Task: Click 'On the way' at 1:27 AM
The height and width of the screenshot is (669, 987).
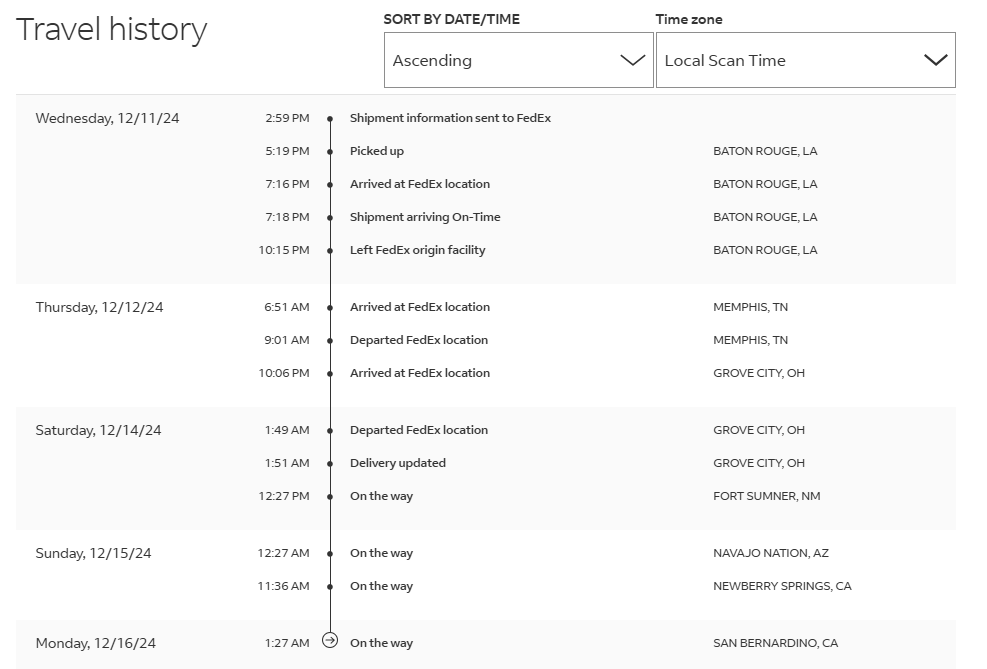Action: coord(381,643)
